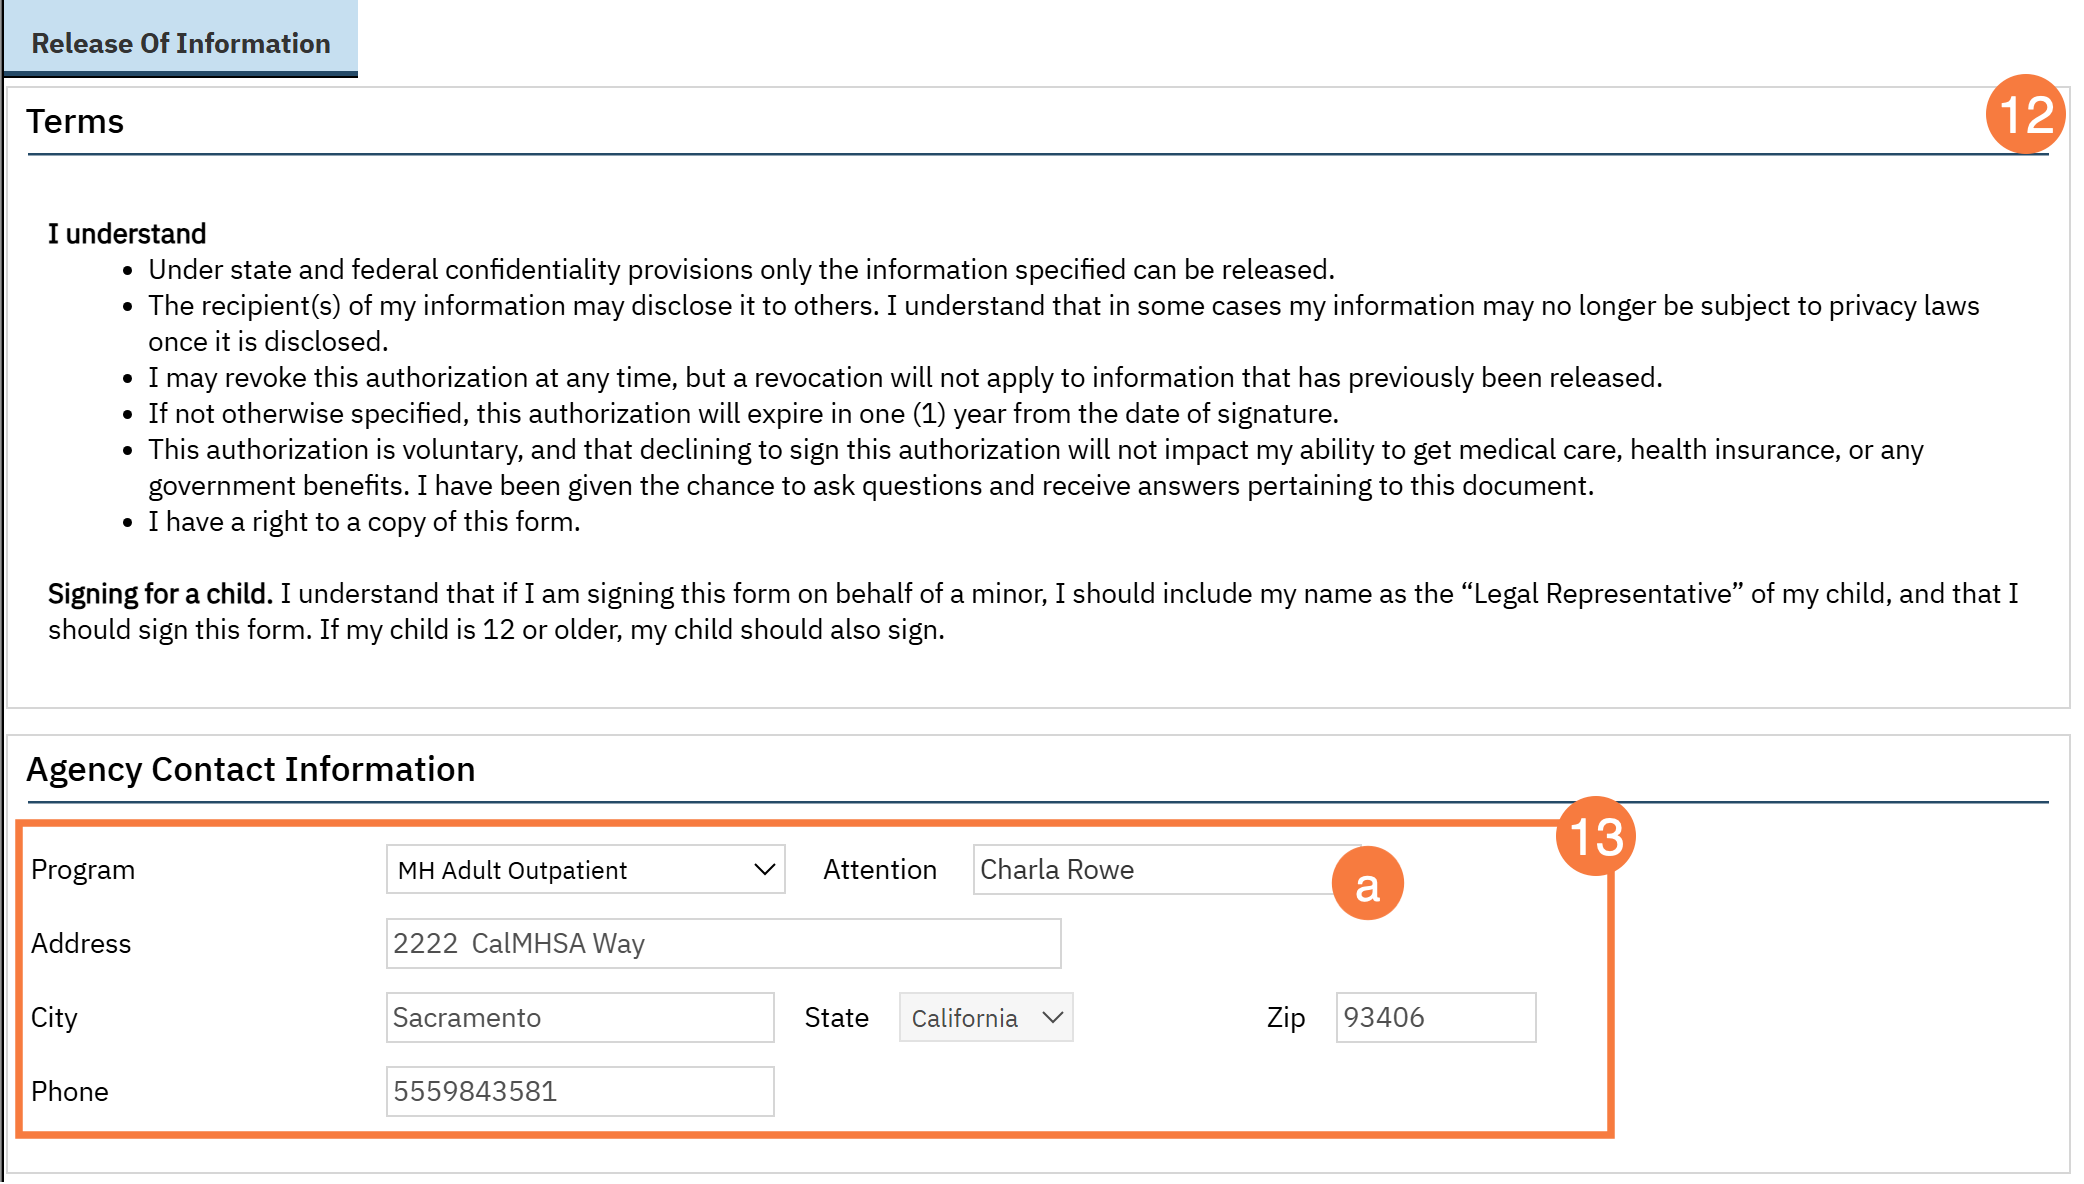Click the Terms section heading
This screenshot has height=1184, width=2084.
[75, 121]
